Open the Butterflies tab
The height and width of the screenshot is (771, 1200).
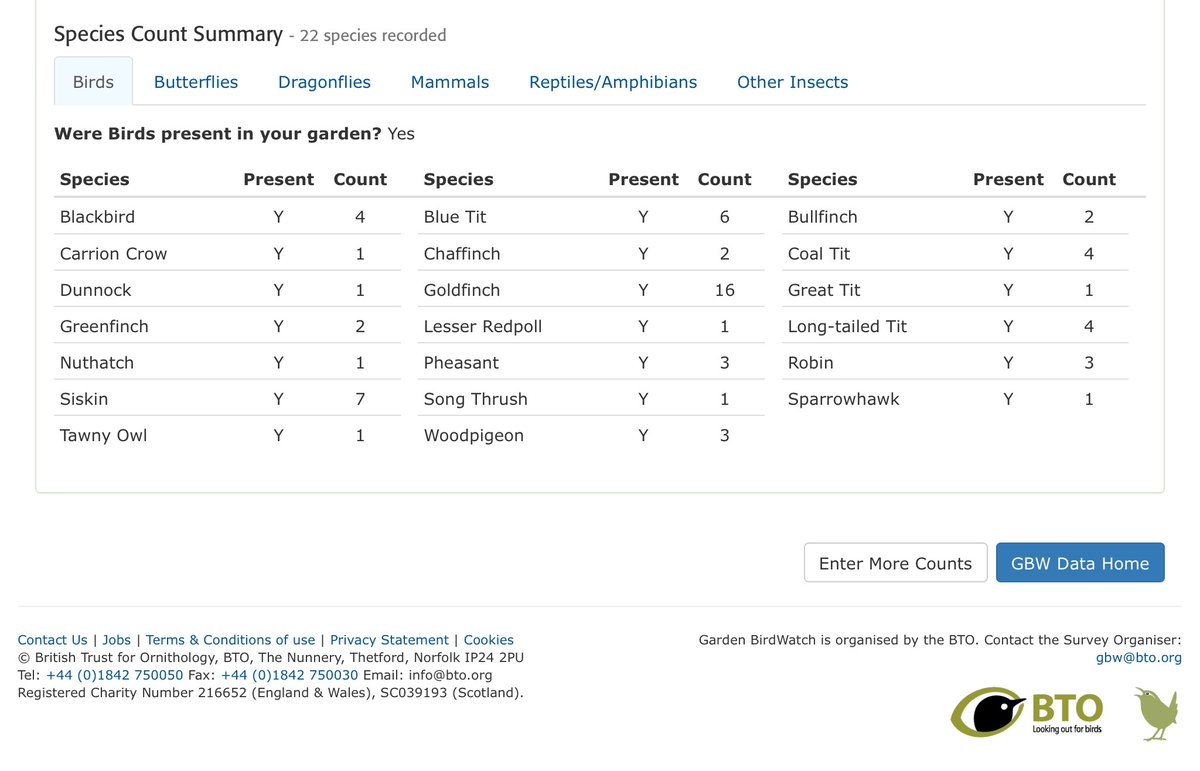tap(196, 82)
